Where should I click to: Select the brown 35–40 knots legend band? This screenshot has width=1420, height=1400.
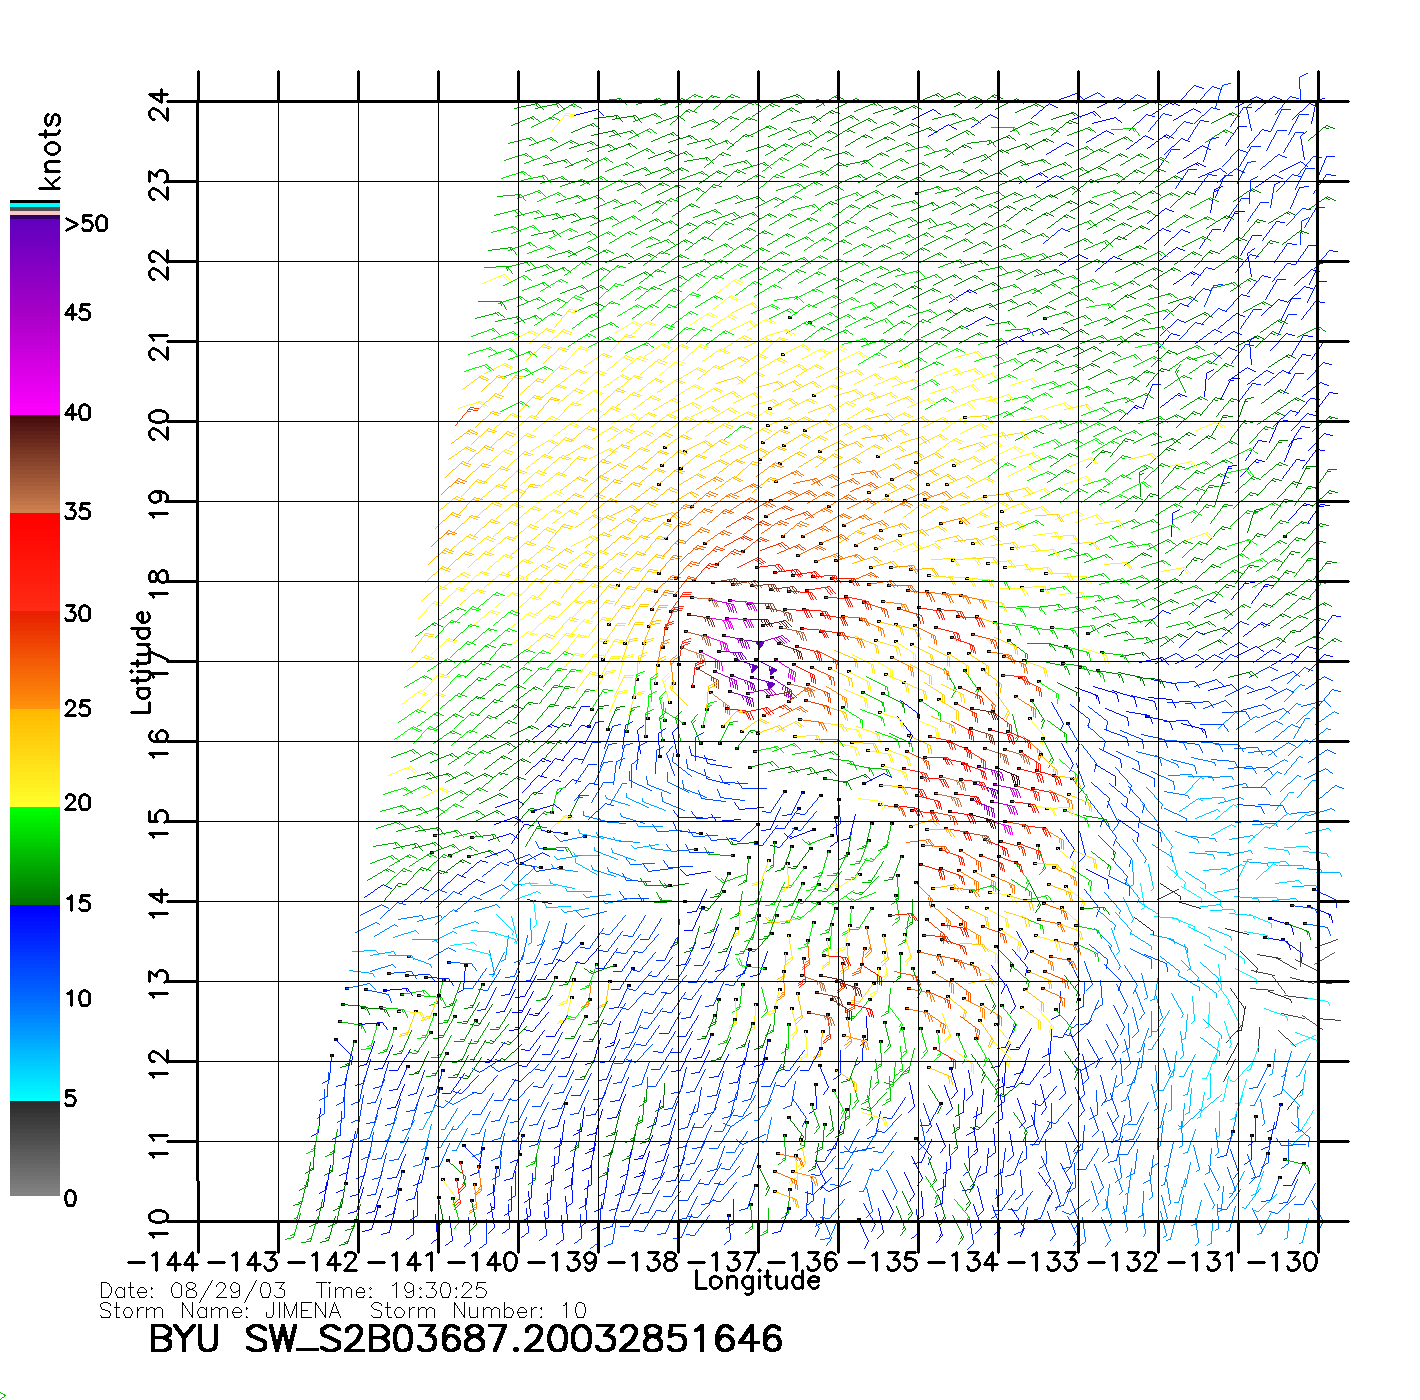(x=35, y=464)
